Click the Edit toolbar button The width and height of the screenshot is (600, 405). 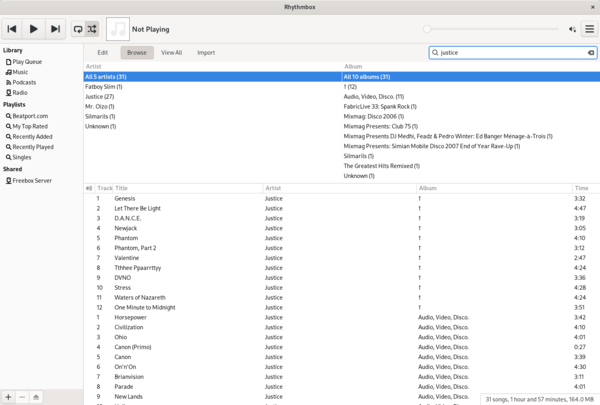[102, 52]
